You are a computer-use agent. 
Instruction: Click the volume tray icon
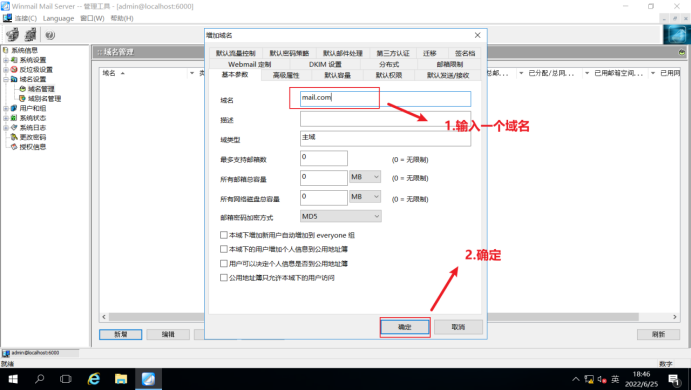(x=602, y=379)
